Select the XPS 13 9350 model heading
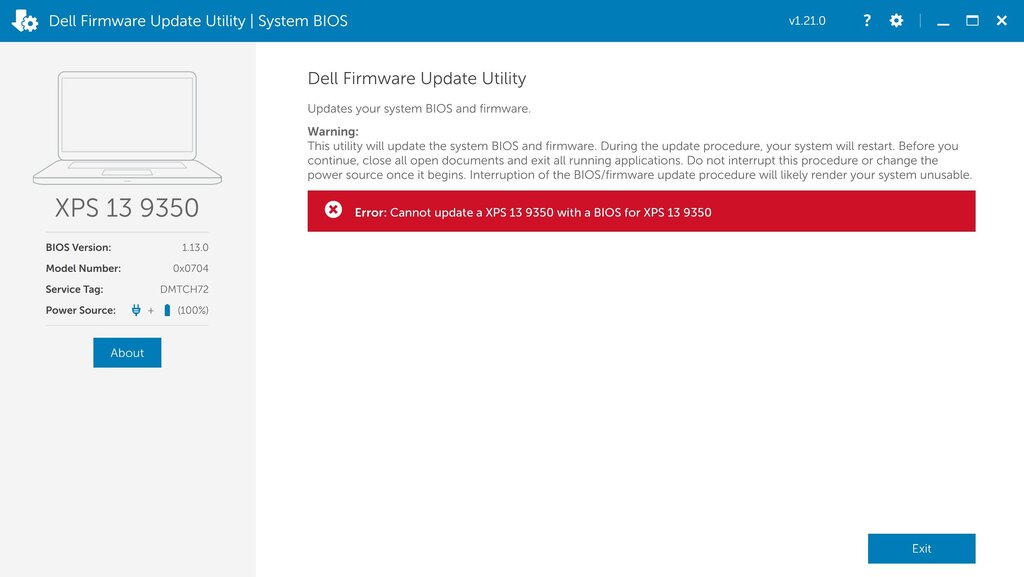Image resolution: width=1024 pixels, height=577 pixels. (x=127, y=208)
